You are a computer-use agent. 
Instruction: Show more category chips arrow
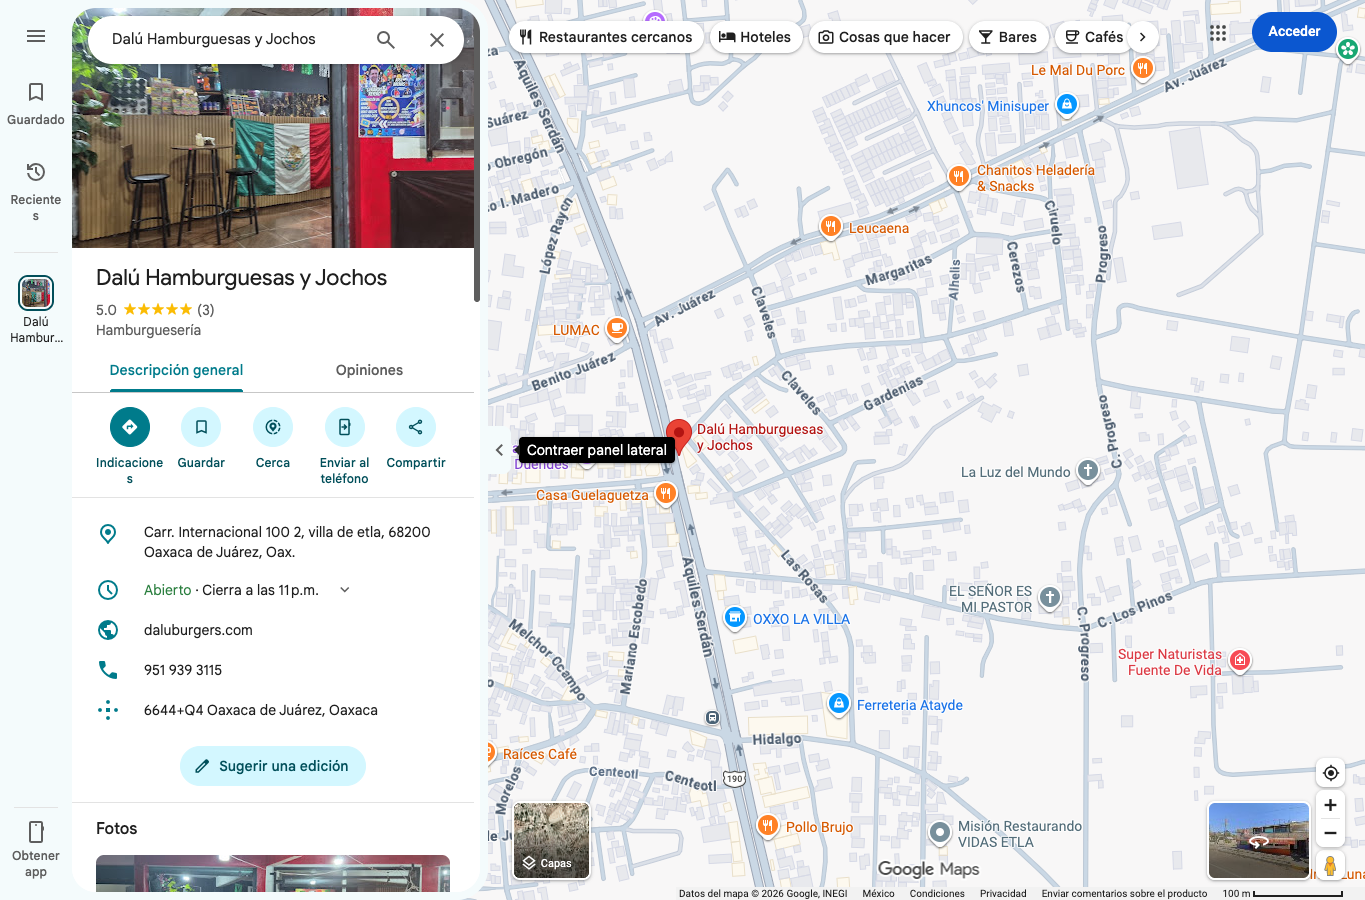click(1142, 37)
